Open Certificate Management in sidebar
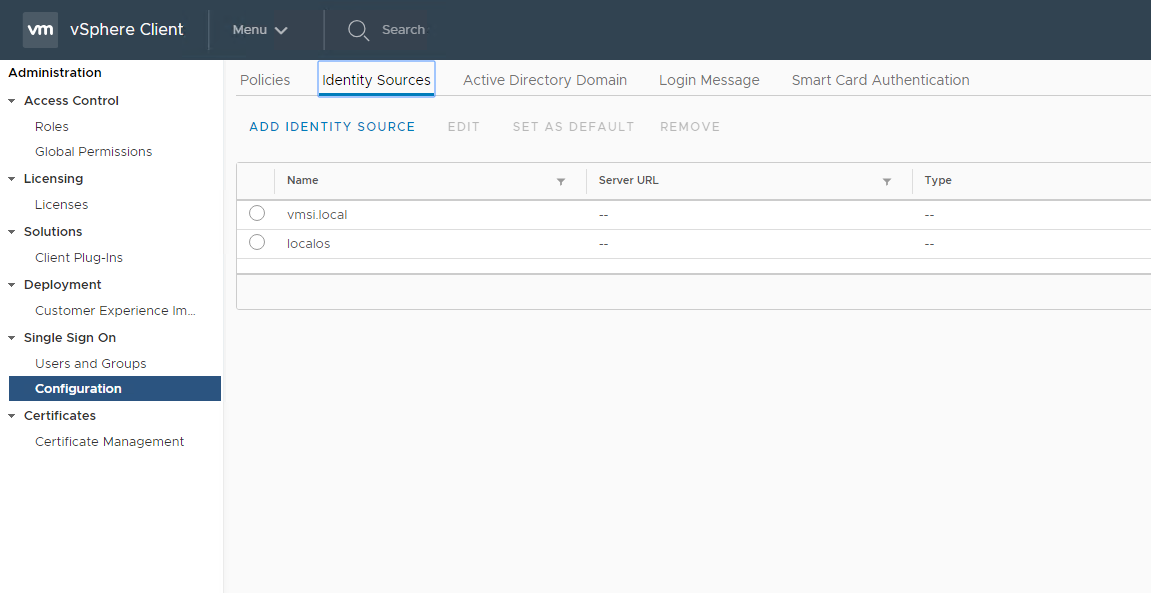1151x593 pixels. [x=109, y=442]
